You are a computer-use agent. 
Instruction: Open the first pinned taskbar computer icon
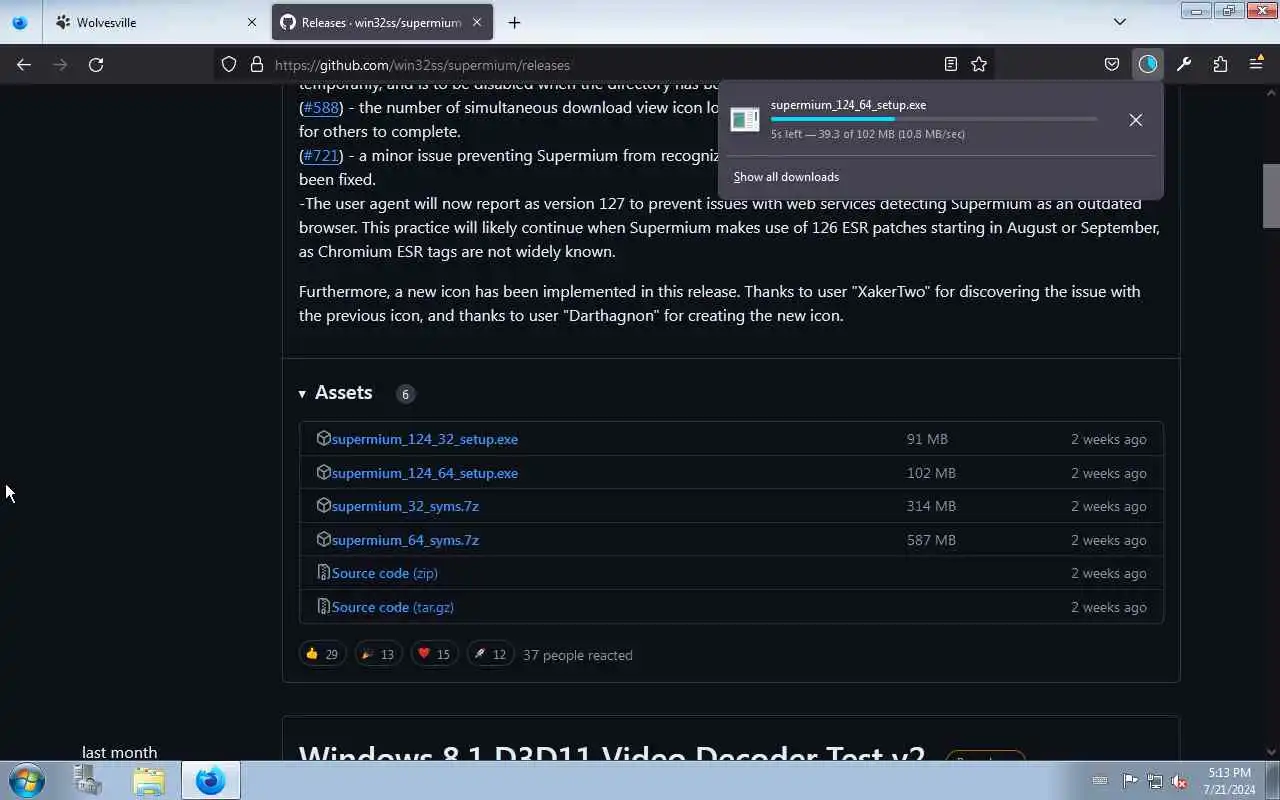(88, 780)
